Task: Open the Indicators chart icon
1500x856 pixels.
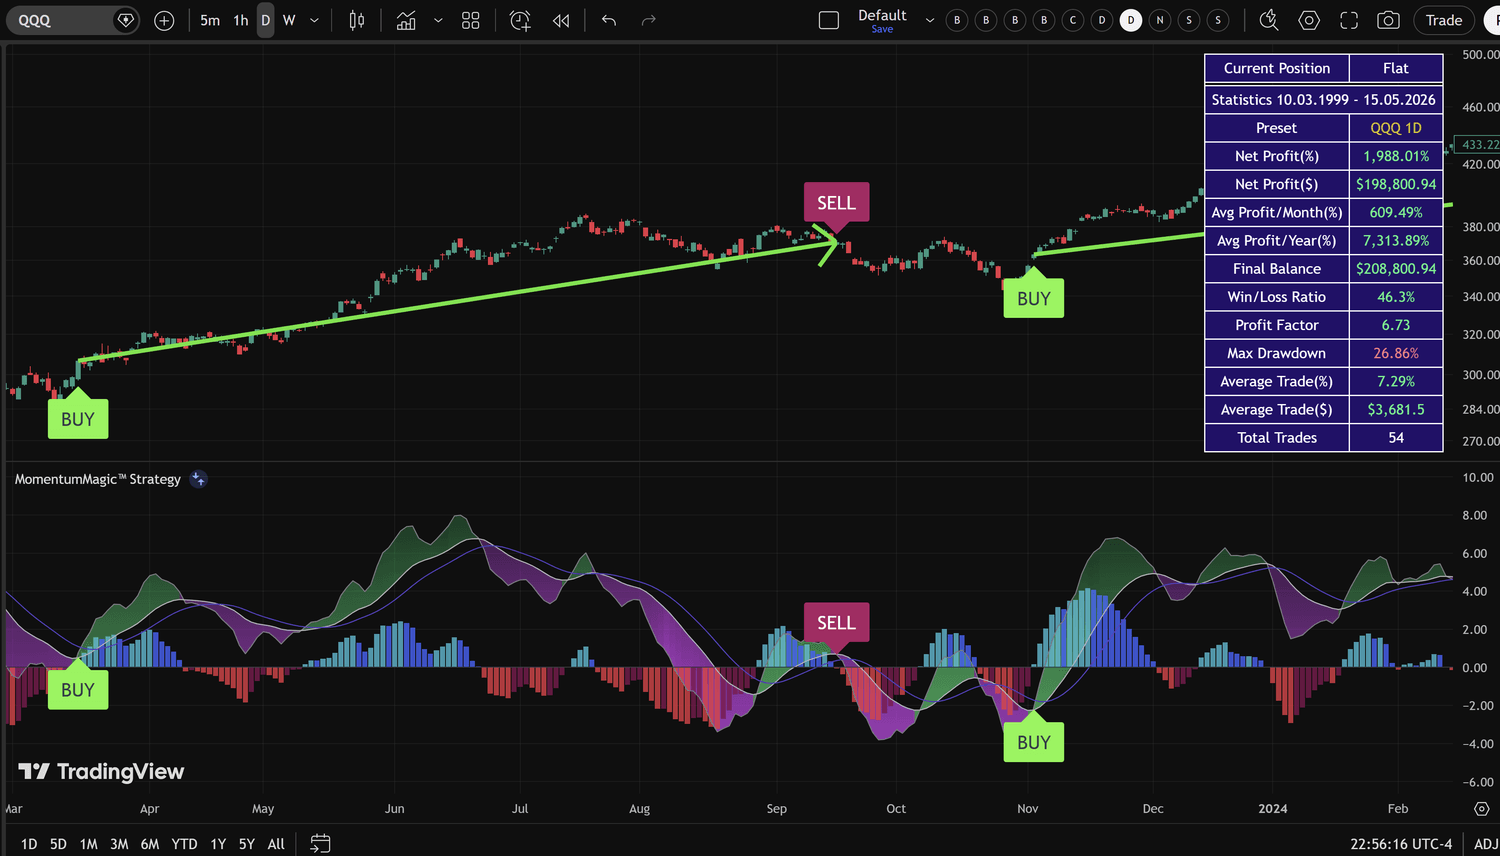Action: point(406,20)
